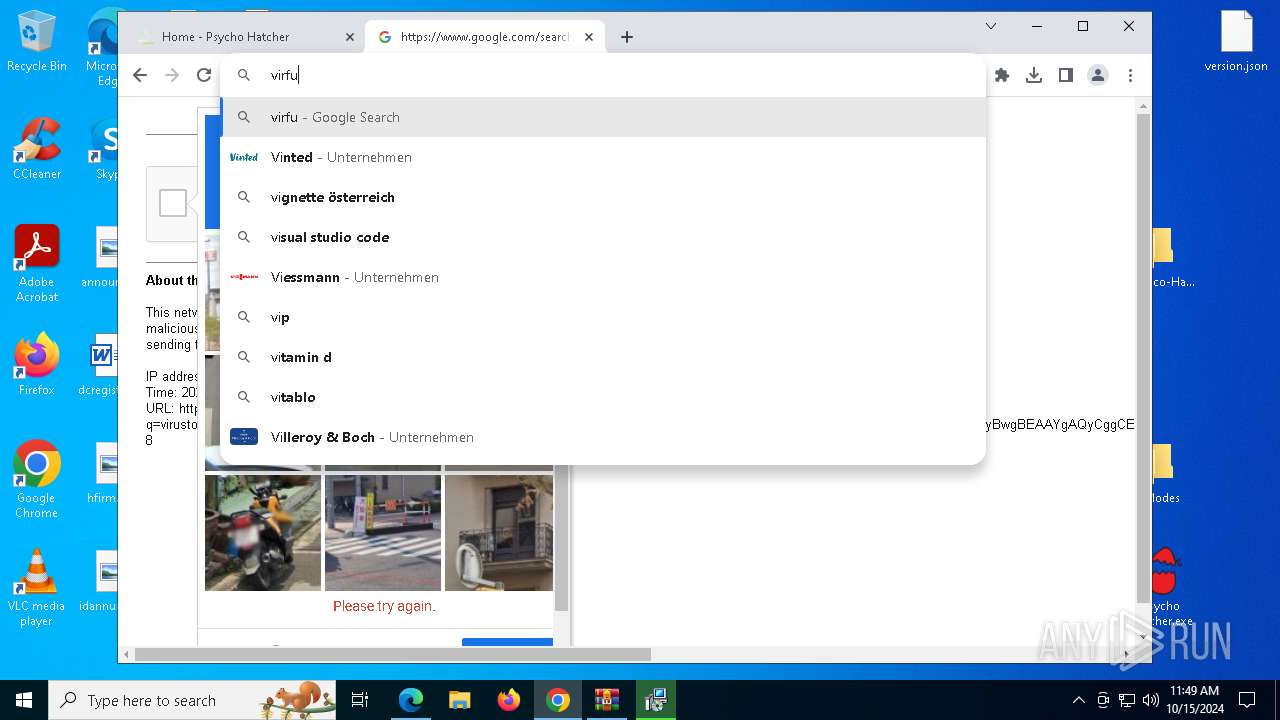Pick the 'vitamin d' suggestion
This screenshot has height=720, width=1280.
603,357
